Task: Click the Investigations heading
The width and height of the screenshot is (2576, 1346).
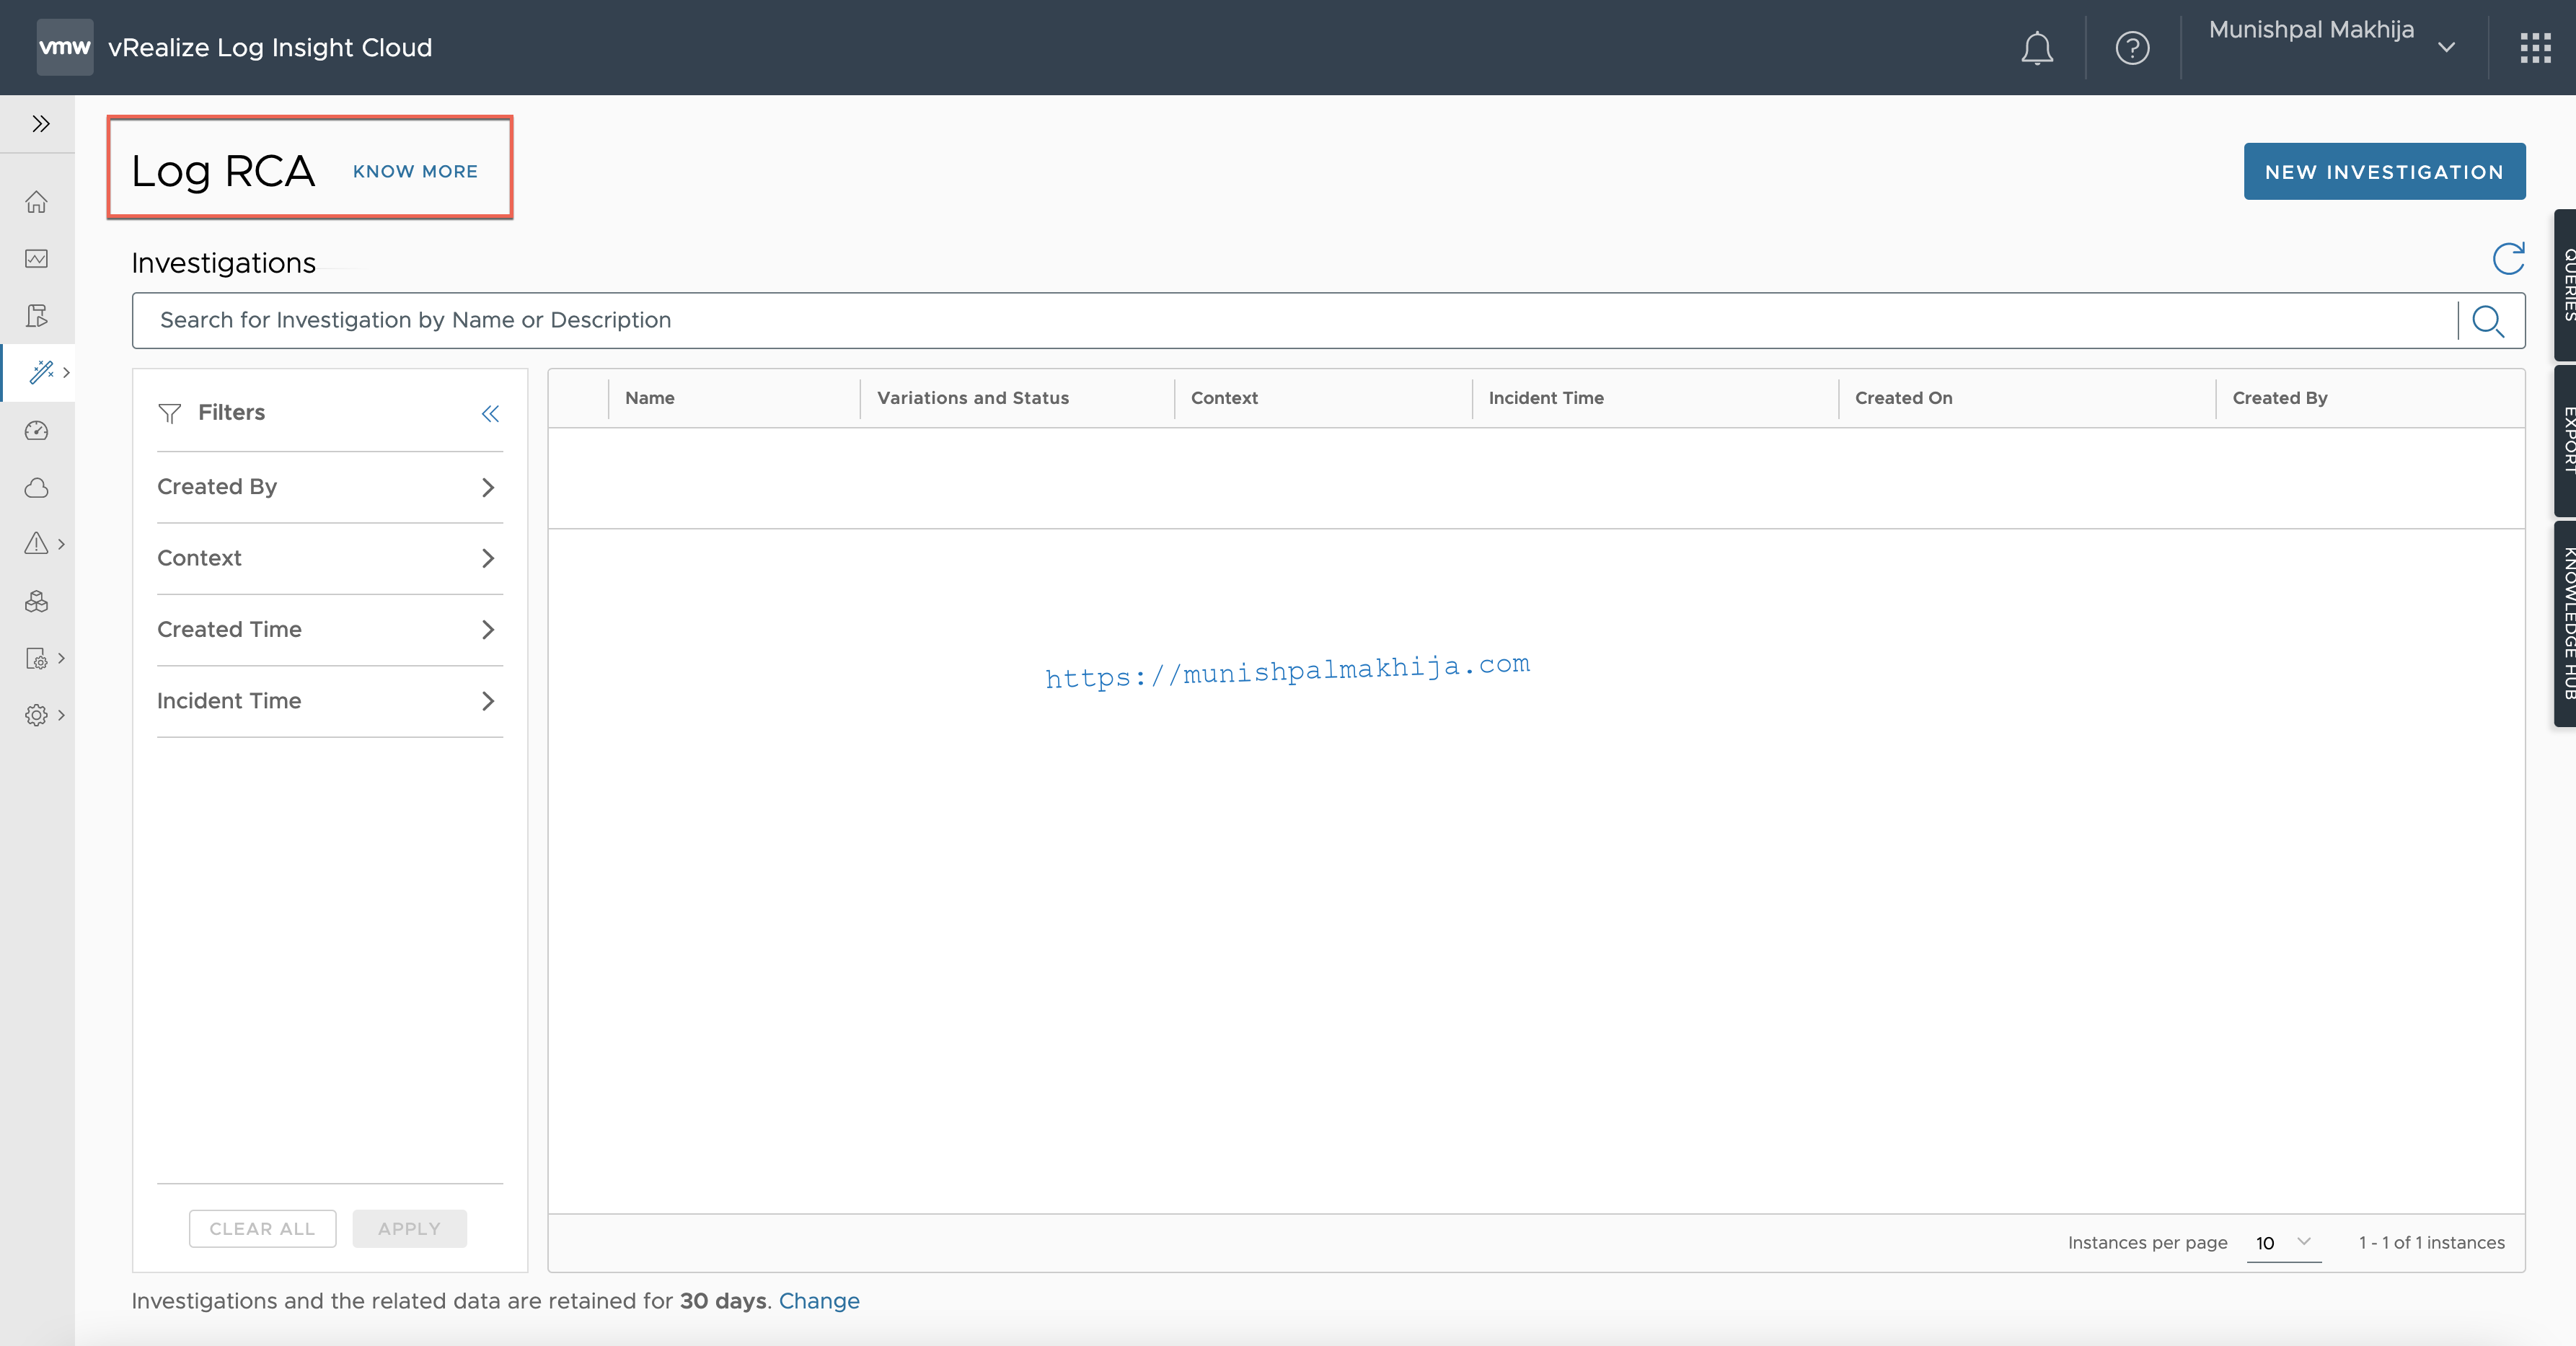Action: pyautogui.click(x=223, y=263)
